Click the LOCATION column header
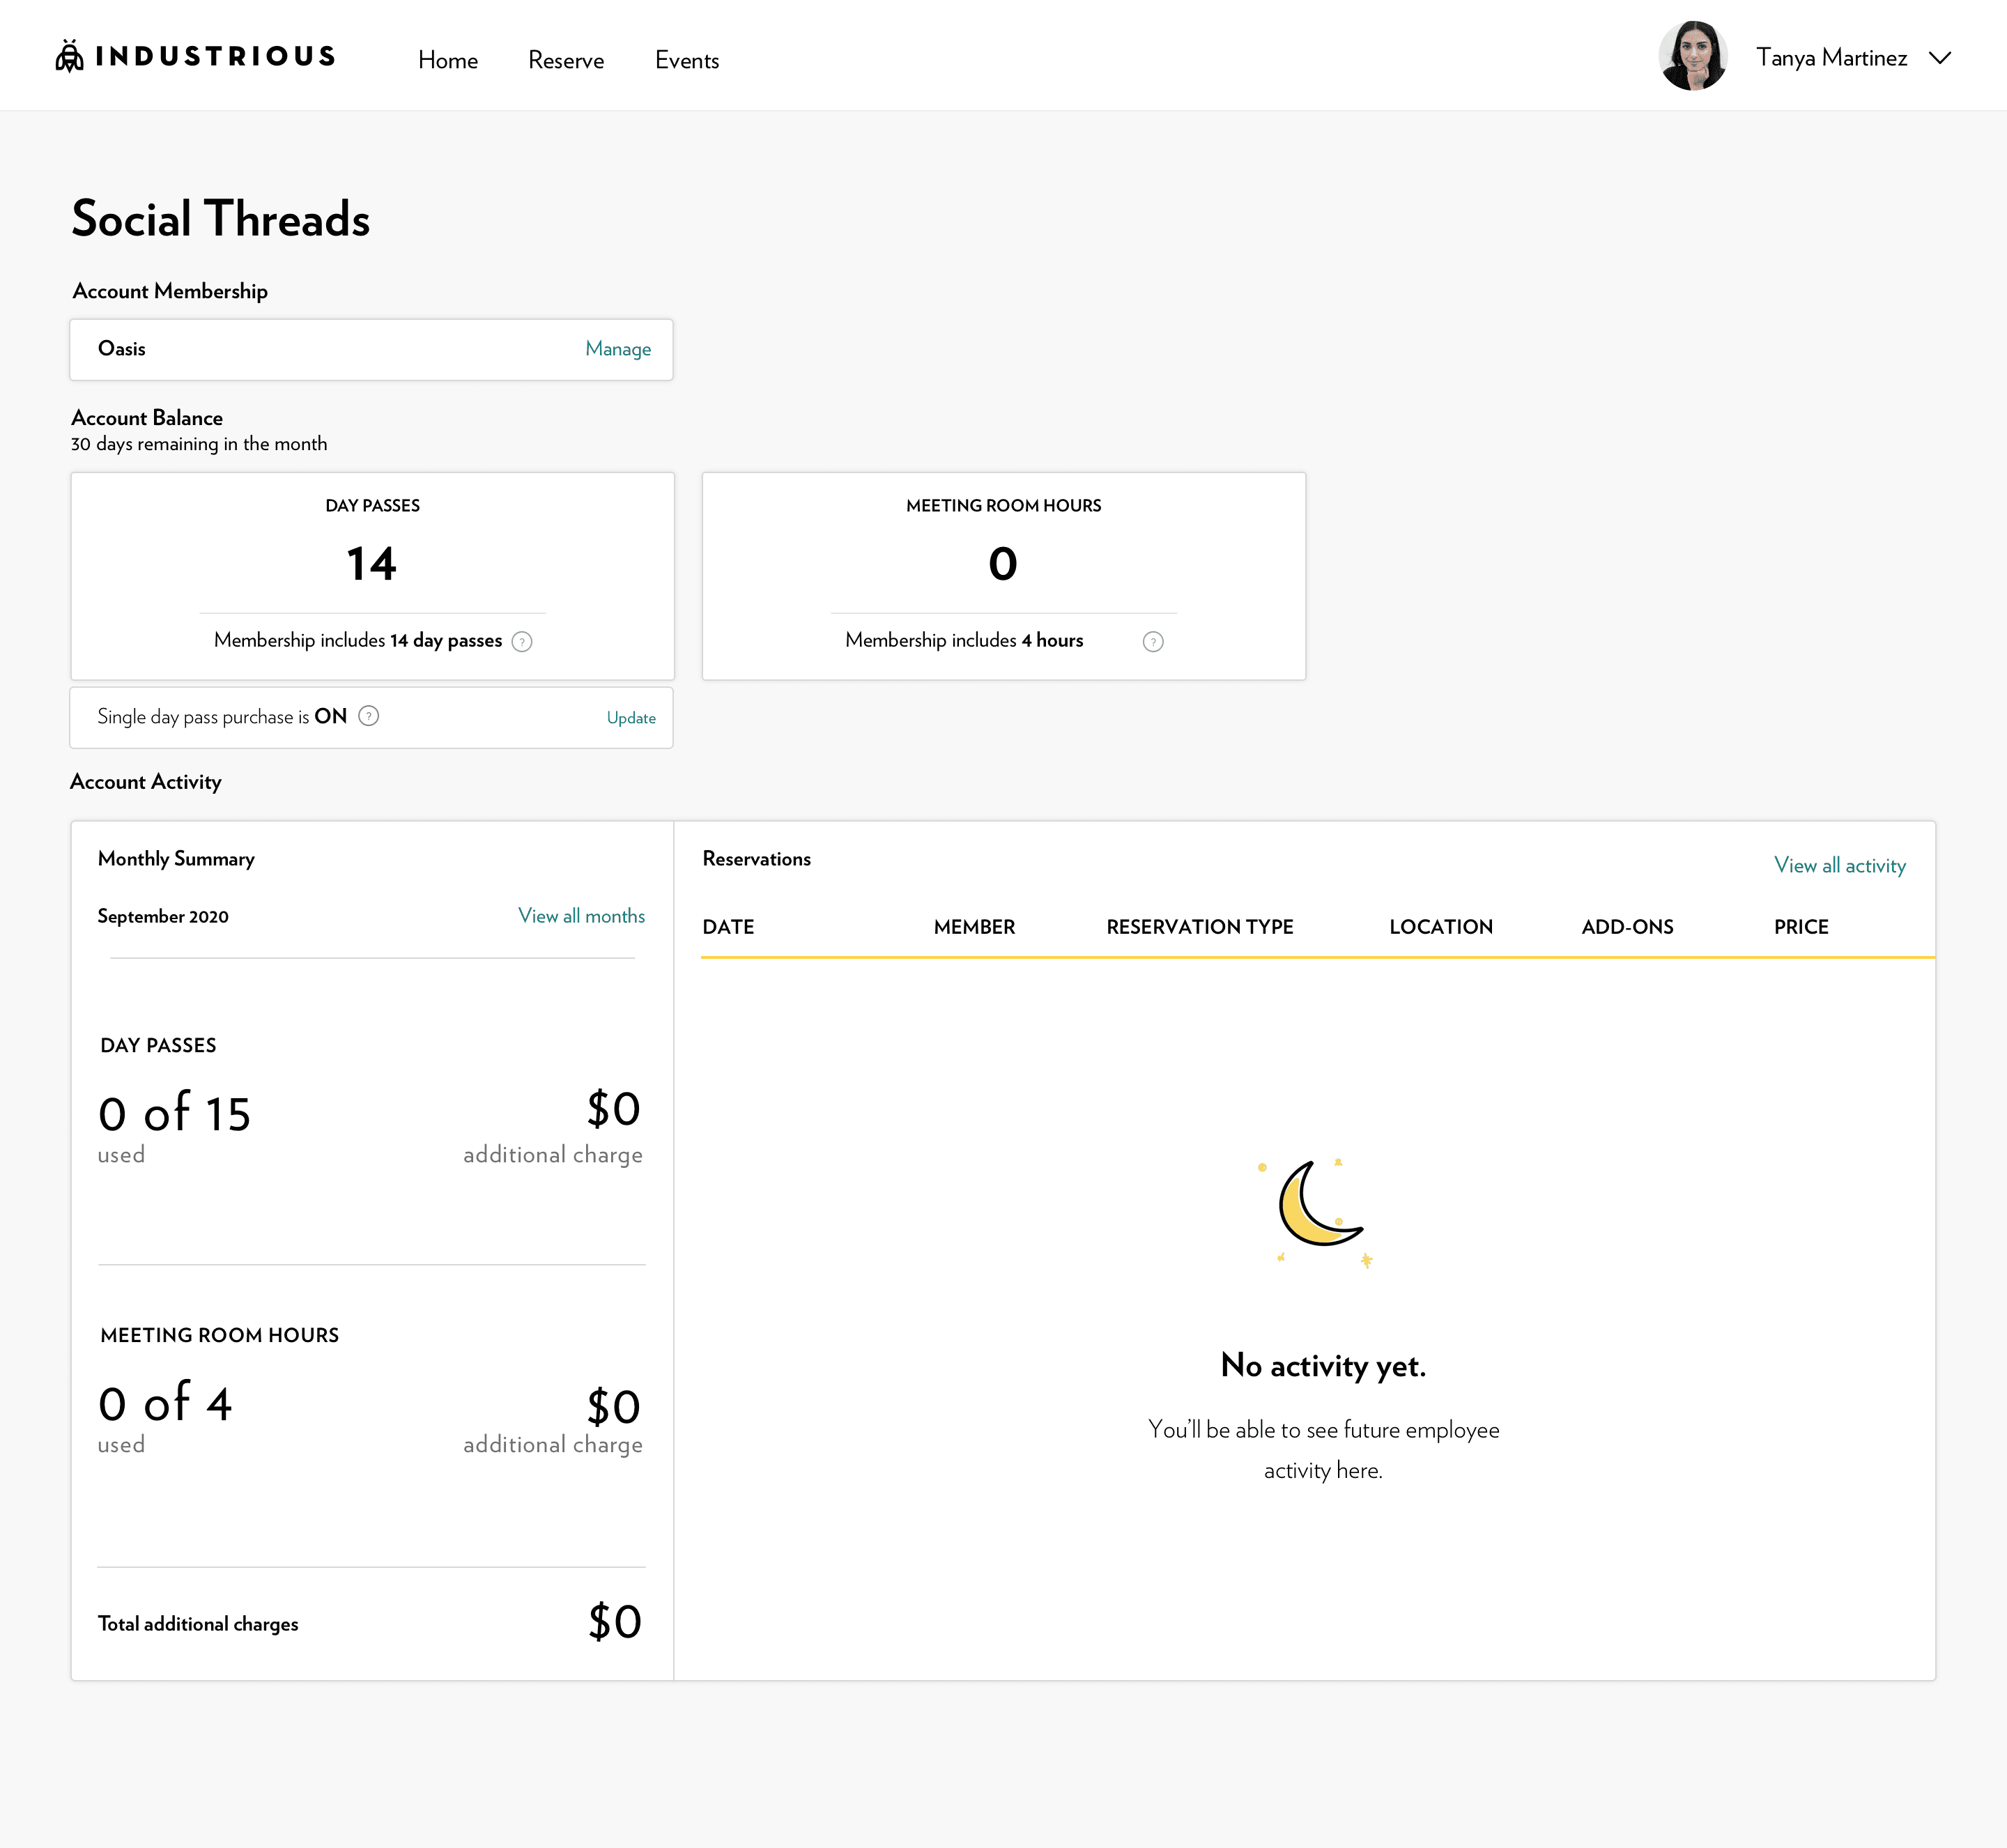2007x1848 pixels. [1441, 927]
